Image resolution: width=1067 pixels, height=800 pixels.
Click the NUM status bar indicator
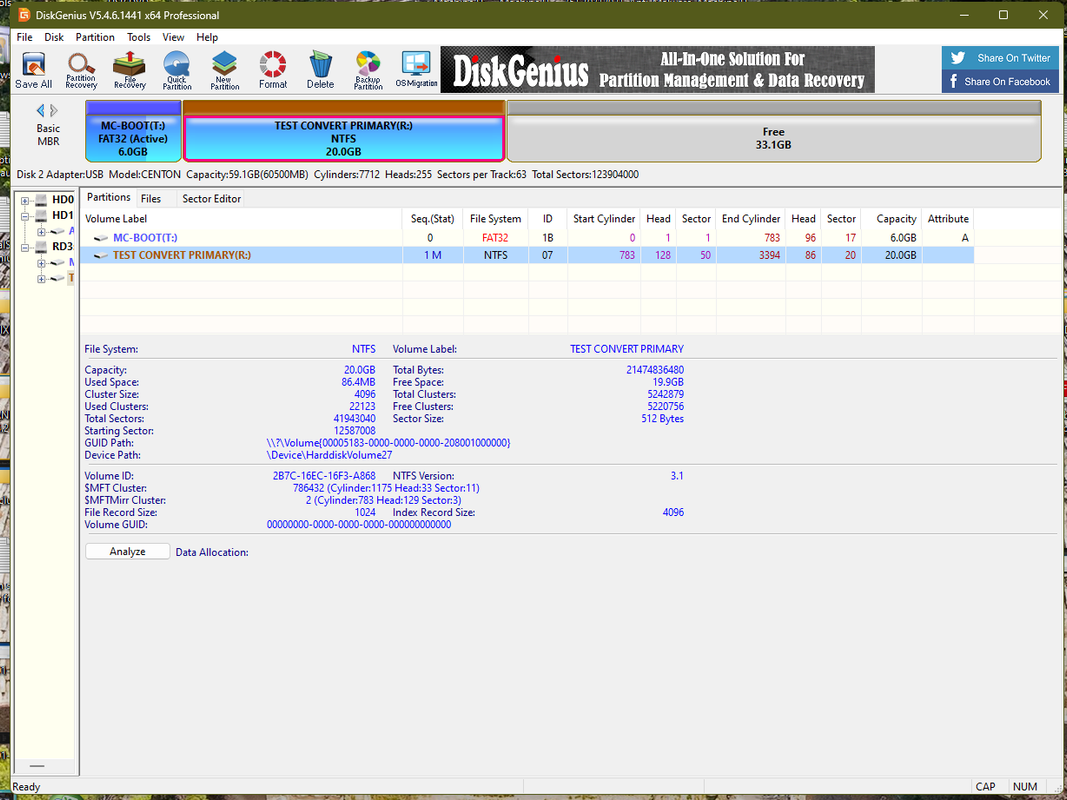point(1025,787)
